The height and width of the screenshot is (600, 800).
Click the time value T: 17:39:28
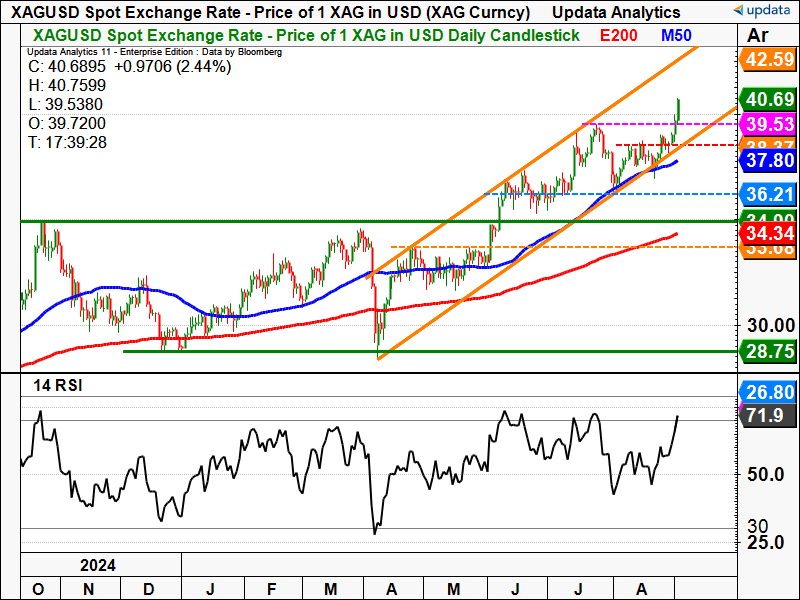click(67, 142)
